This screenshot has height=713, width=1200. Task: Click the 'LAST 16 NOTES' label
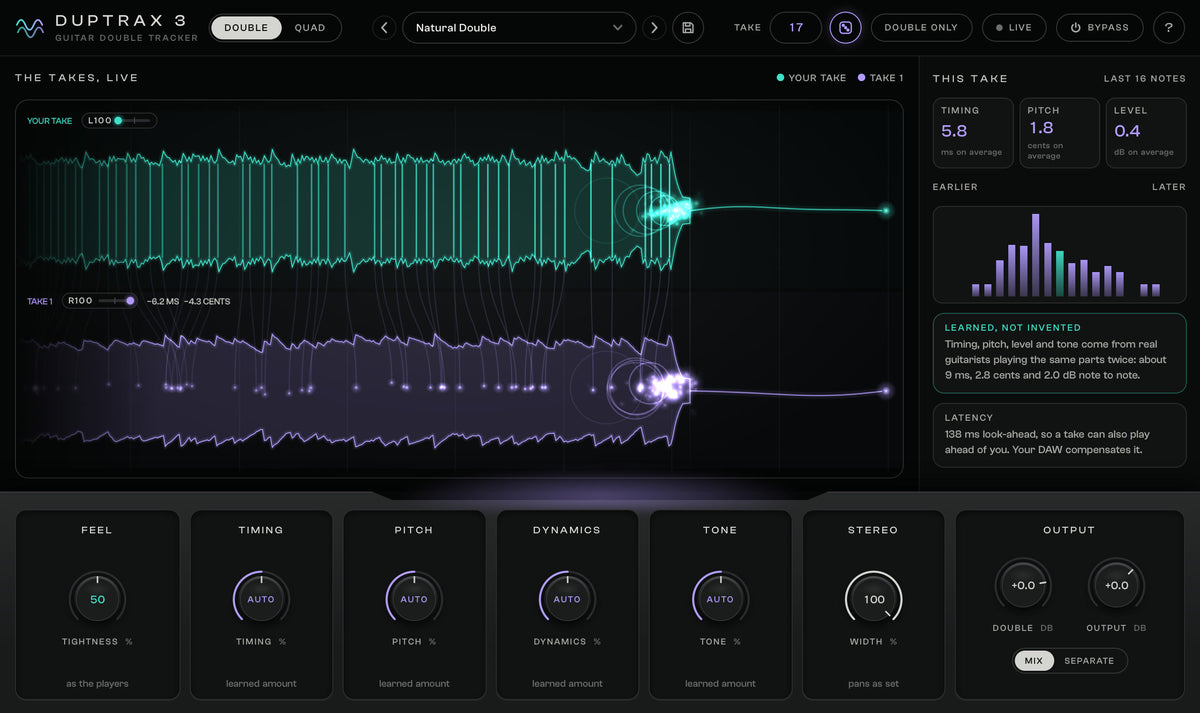click(x=1145, y=78)
